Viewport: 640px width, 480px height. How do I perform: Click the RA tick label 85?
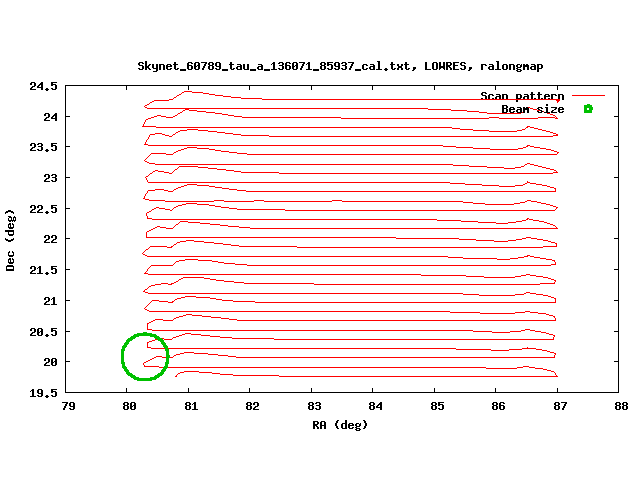pyautogui.click(x=437, y=406)
